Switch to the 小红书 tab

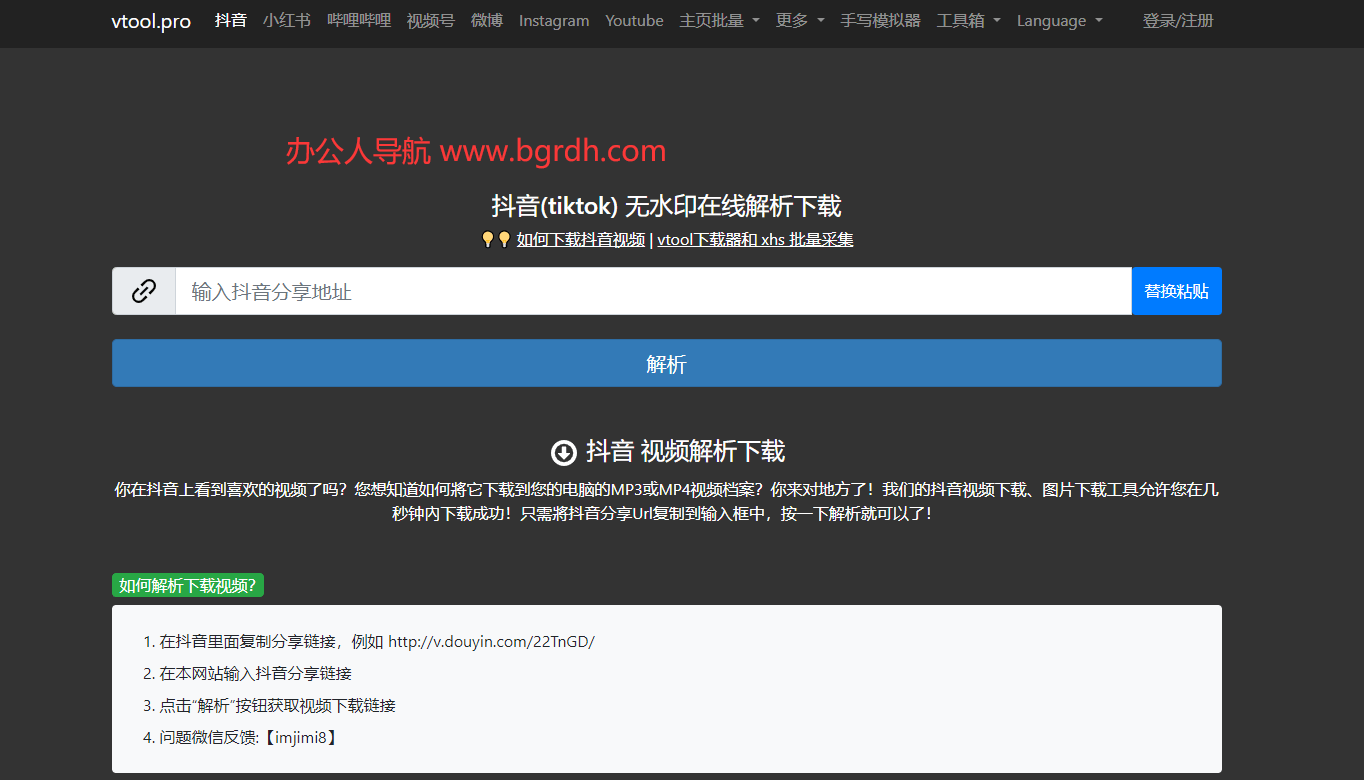[x=287, y=20]
